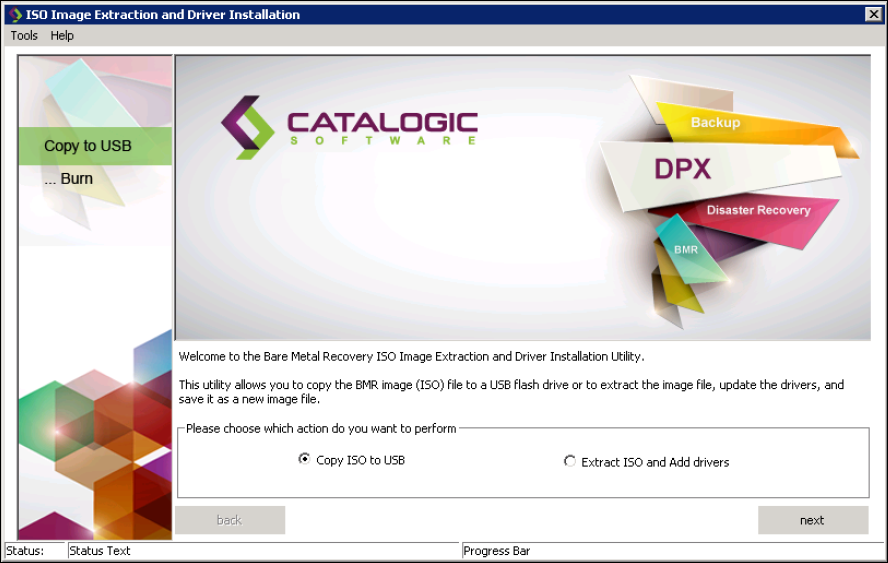Click the app icon in title bar

pyautogui.click(x=14, y=15)
